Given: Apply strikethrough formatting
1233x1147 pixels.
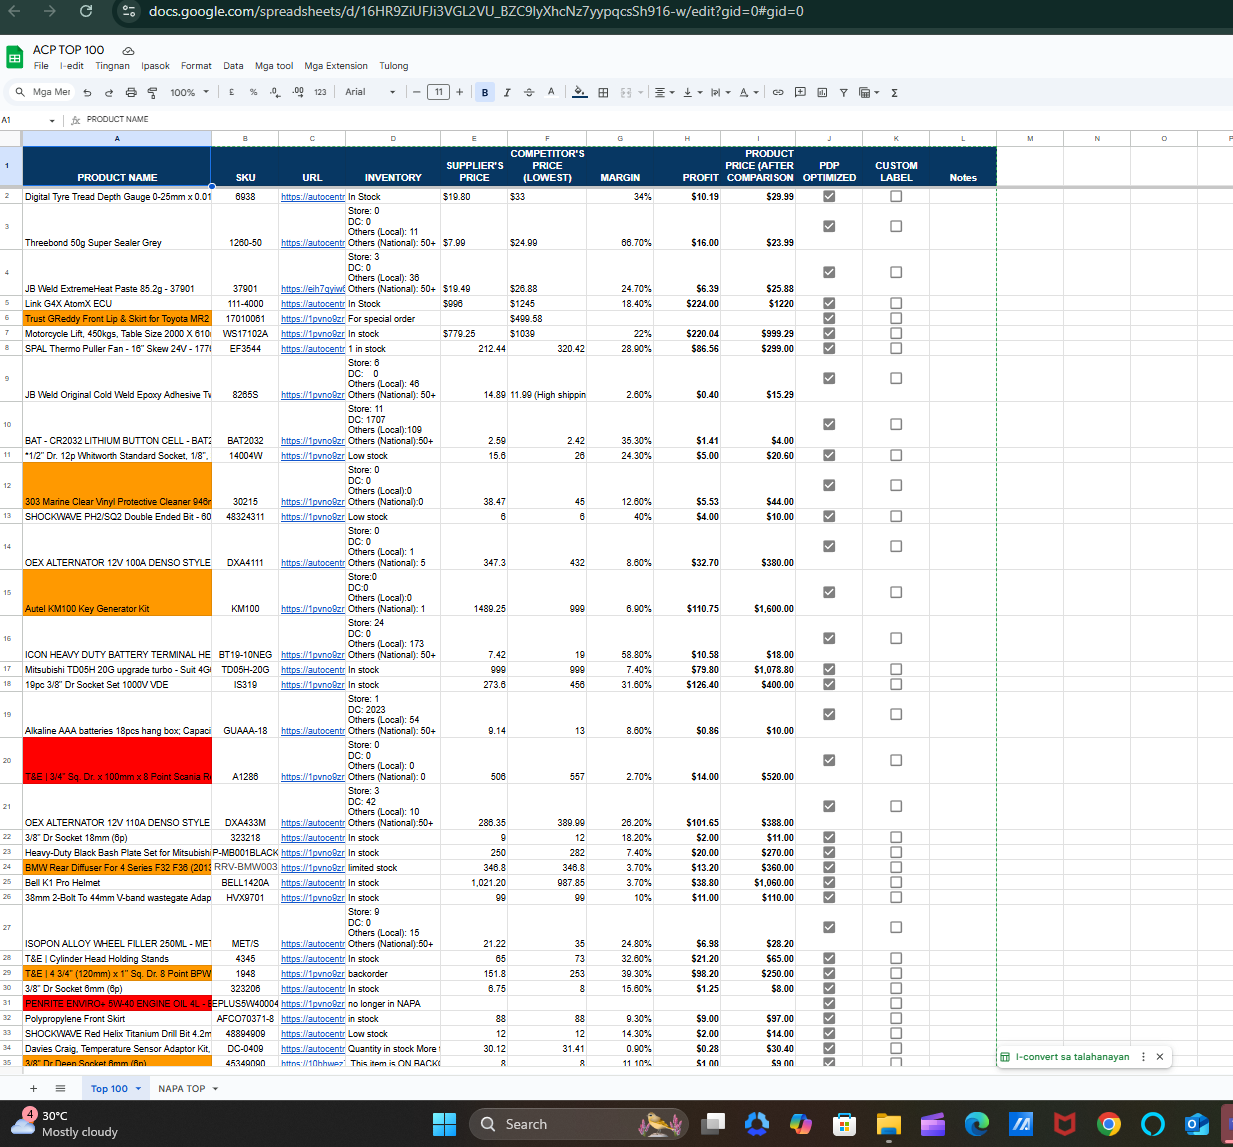Looking at the screenshot, I should pos(529,92).
